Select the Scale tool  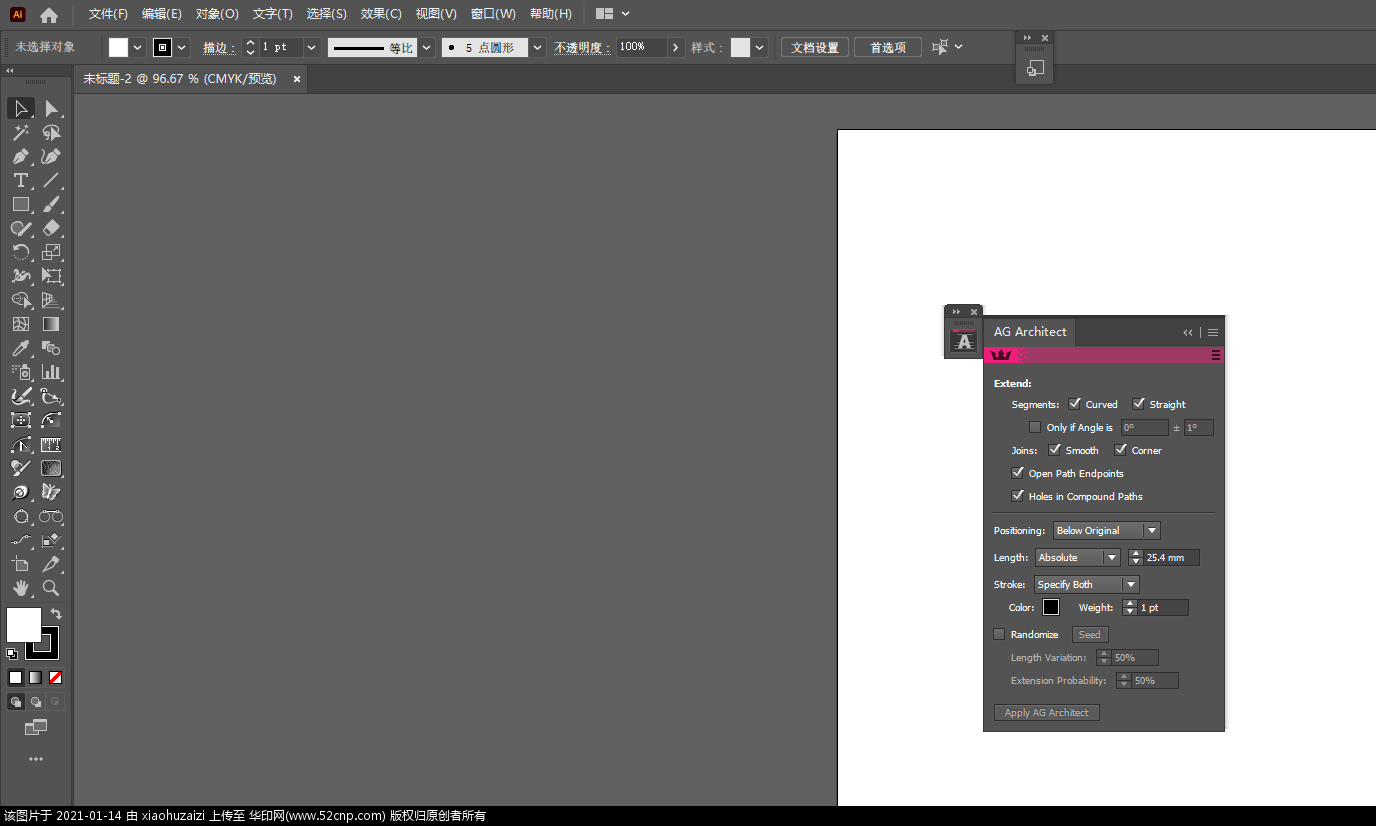[x=52, y=252]
